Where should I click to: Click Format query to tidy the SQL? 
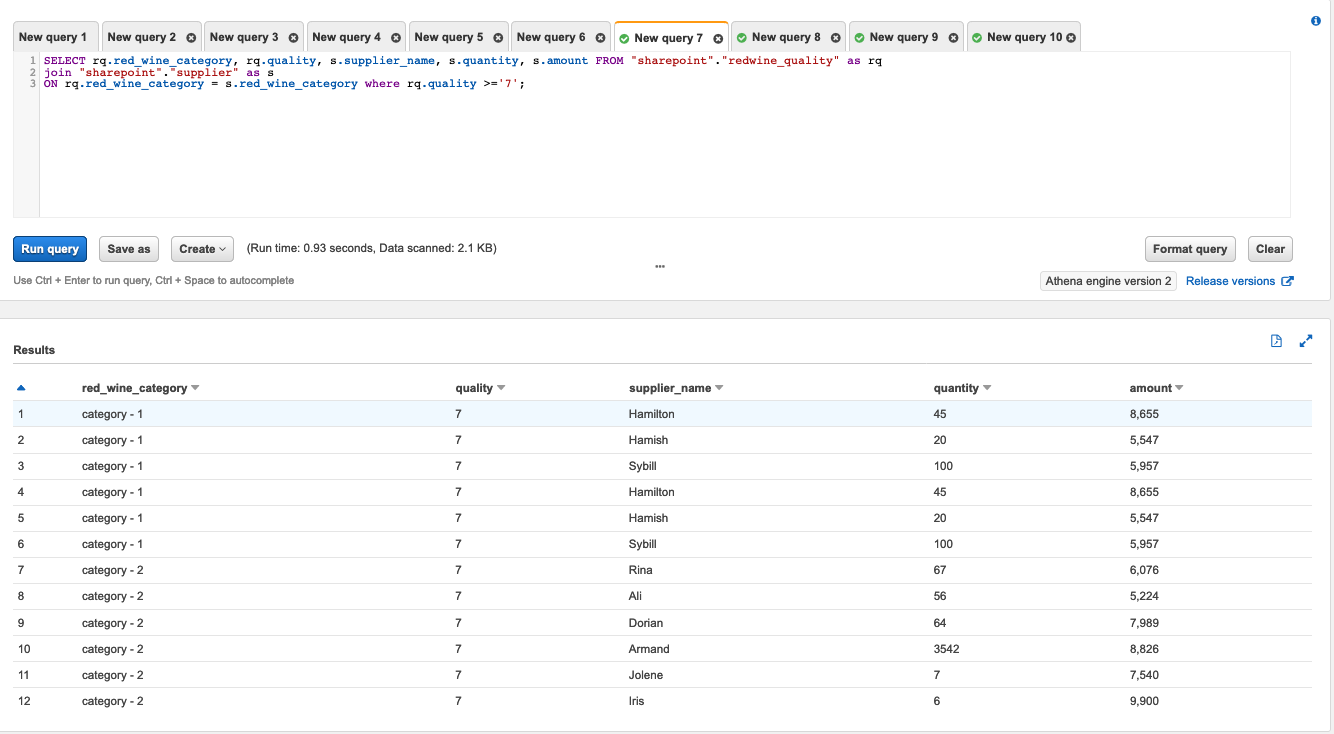point(1190,248)
